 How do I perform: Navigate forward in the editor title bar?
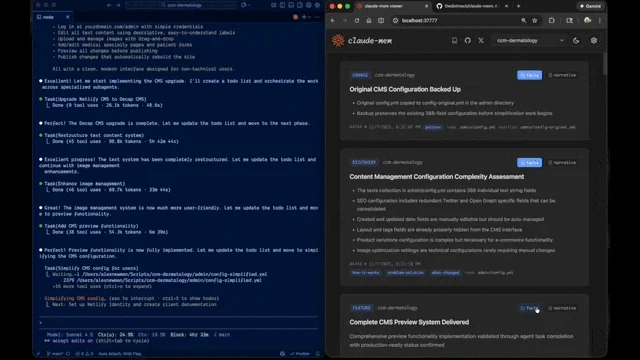pos(118,5)
